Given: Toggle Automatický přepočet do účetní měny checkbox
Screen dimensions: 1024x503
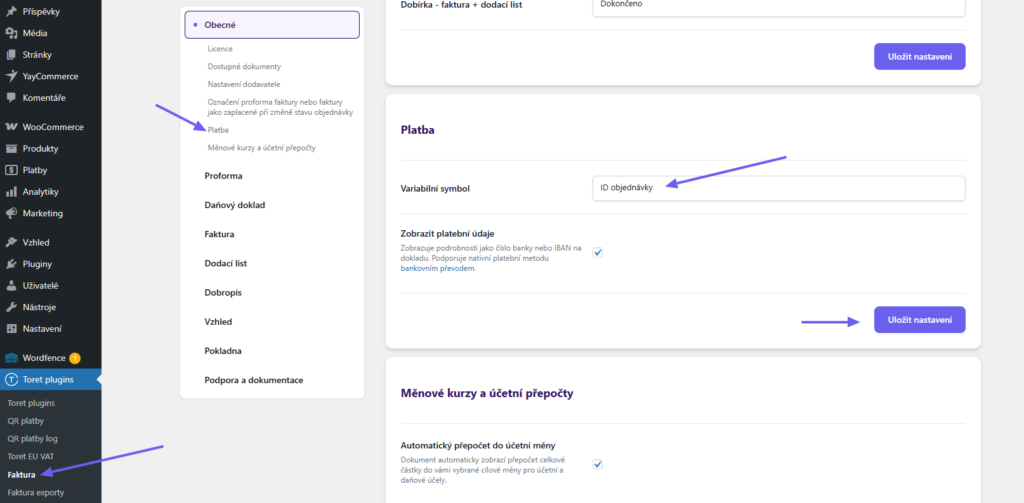Looking at the screenshot, I should [x=598, y=464].
